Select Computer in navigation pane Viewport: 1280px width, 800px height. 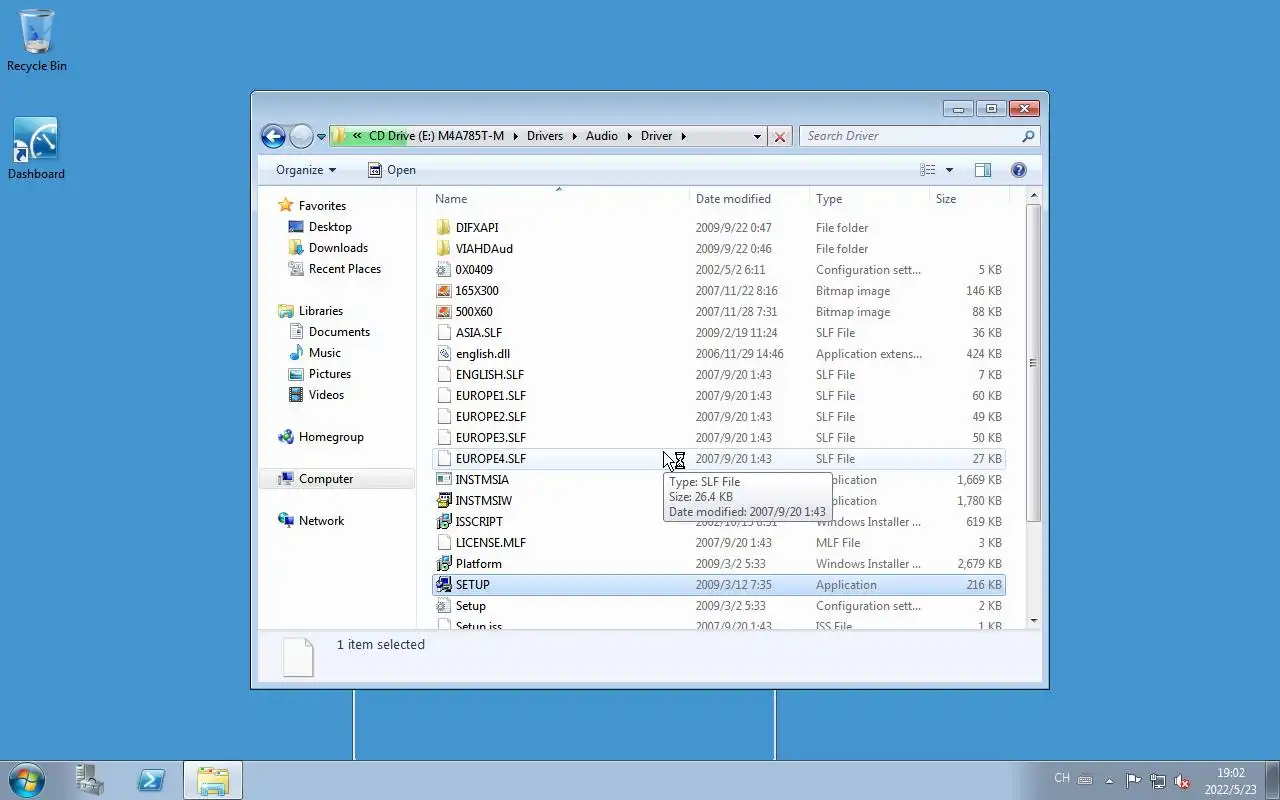click(x=326, y=479)
